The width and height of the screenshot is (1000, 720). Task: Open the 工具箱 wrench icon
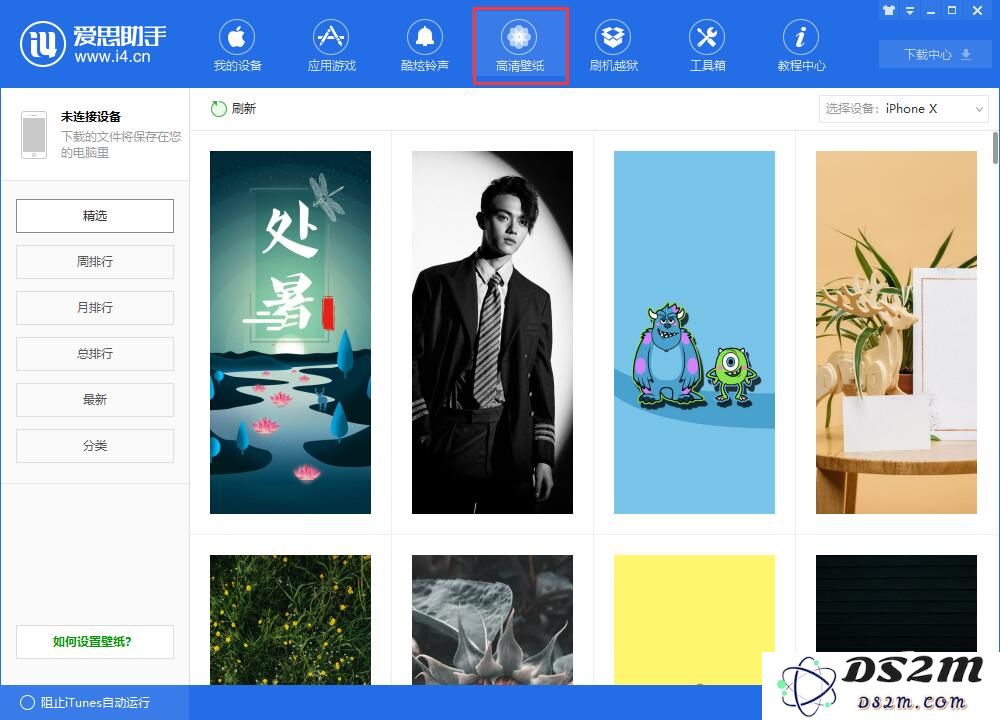(707, 38)
